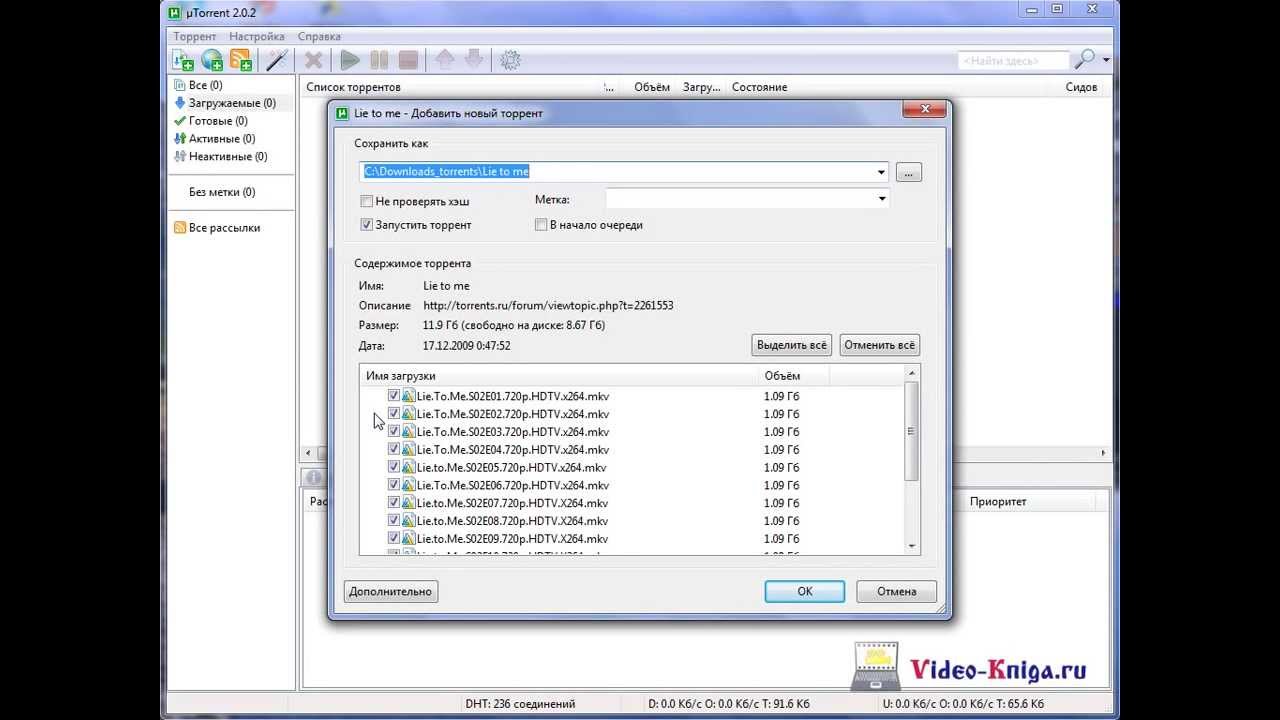Click 'Список торрентов' column header
The image size is (1280, 720).
(x=353, y=87)
